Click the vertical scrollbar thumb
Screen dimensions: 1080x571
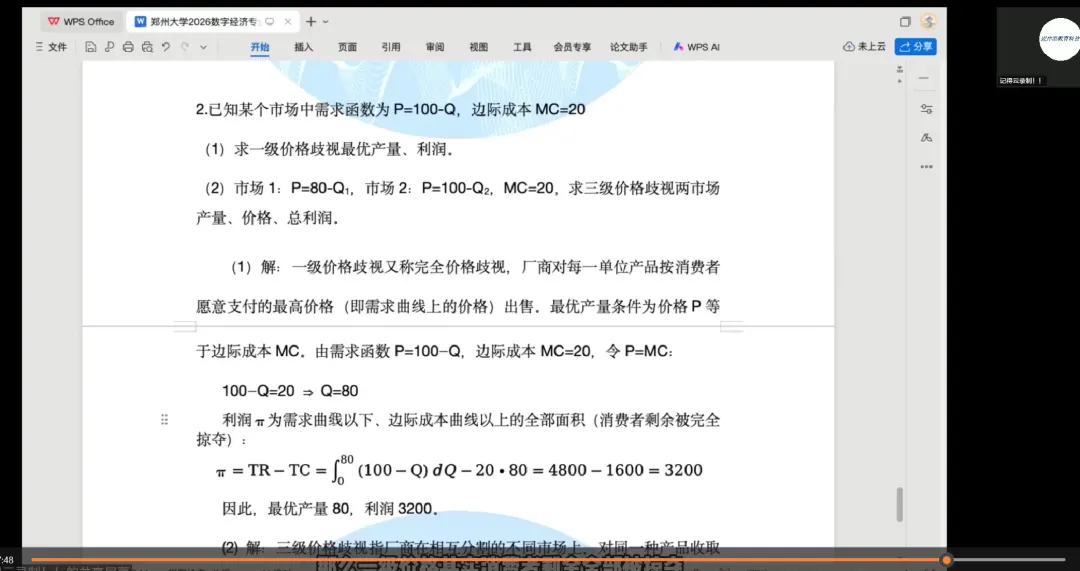[x=899, y=505]
